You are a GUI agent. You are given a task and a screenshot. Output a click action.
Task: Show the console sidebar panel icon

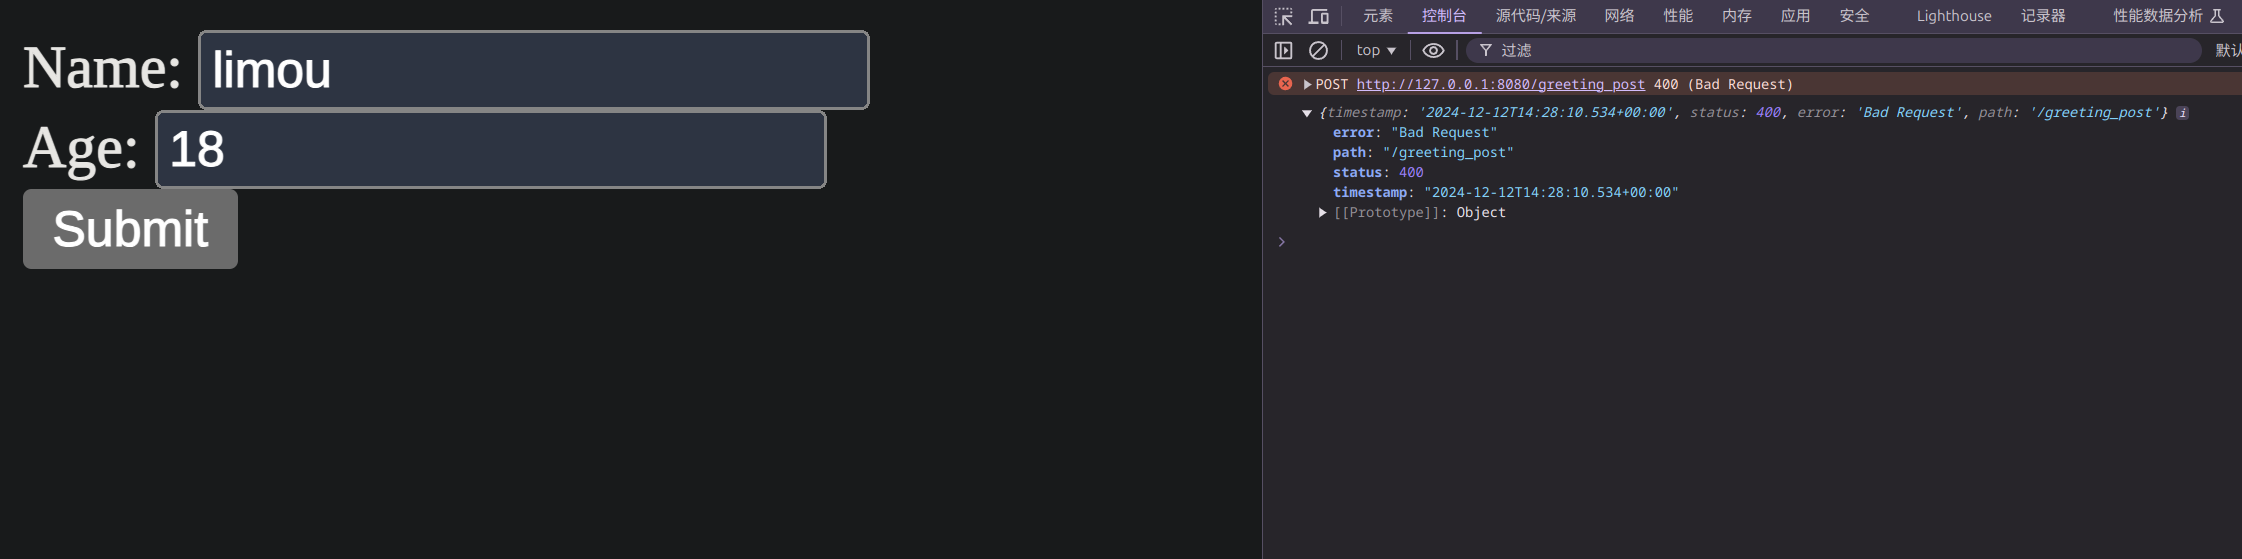pos(1284,50)
